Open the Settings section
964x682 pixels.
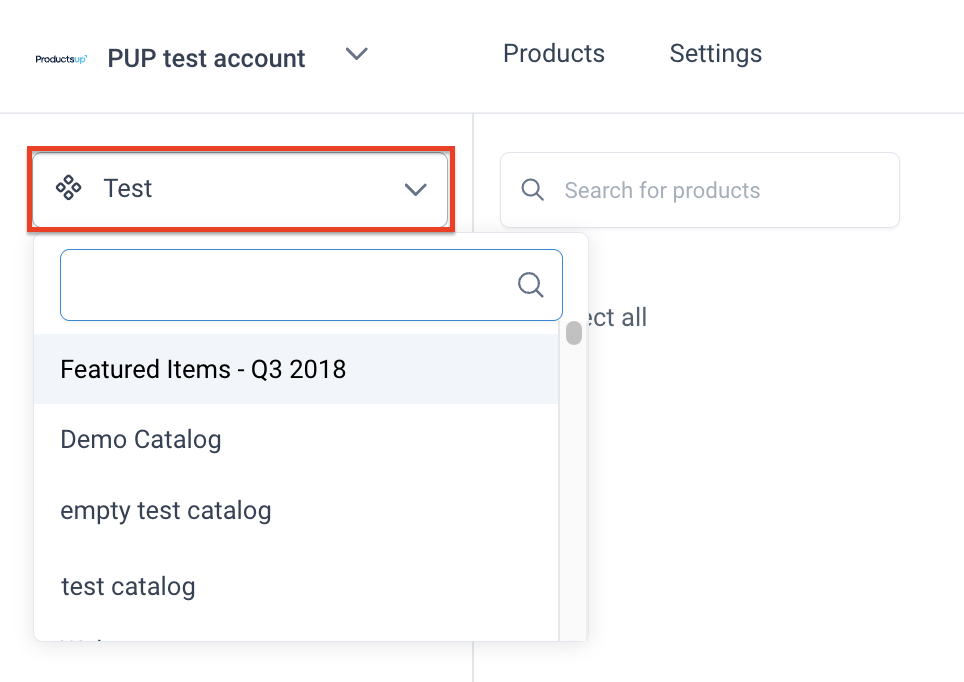(x=715, y=53)
